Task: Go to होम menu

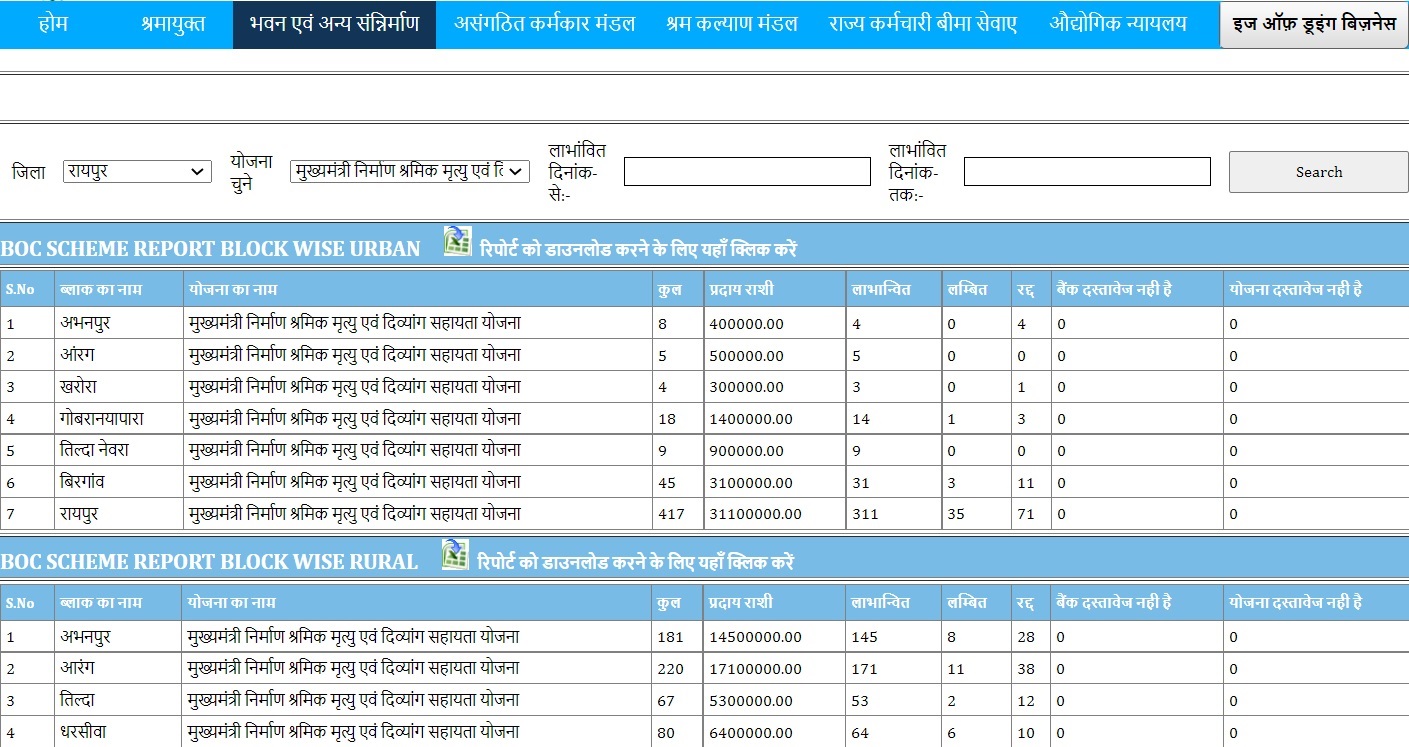Action: tap(53, 23)
